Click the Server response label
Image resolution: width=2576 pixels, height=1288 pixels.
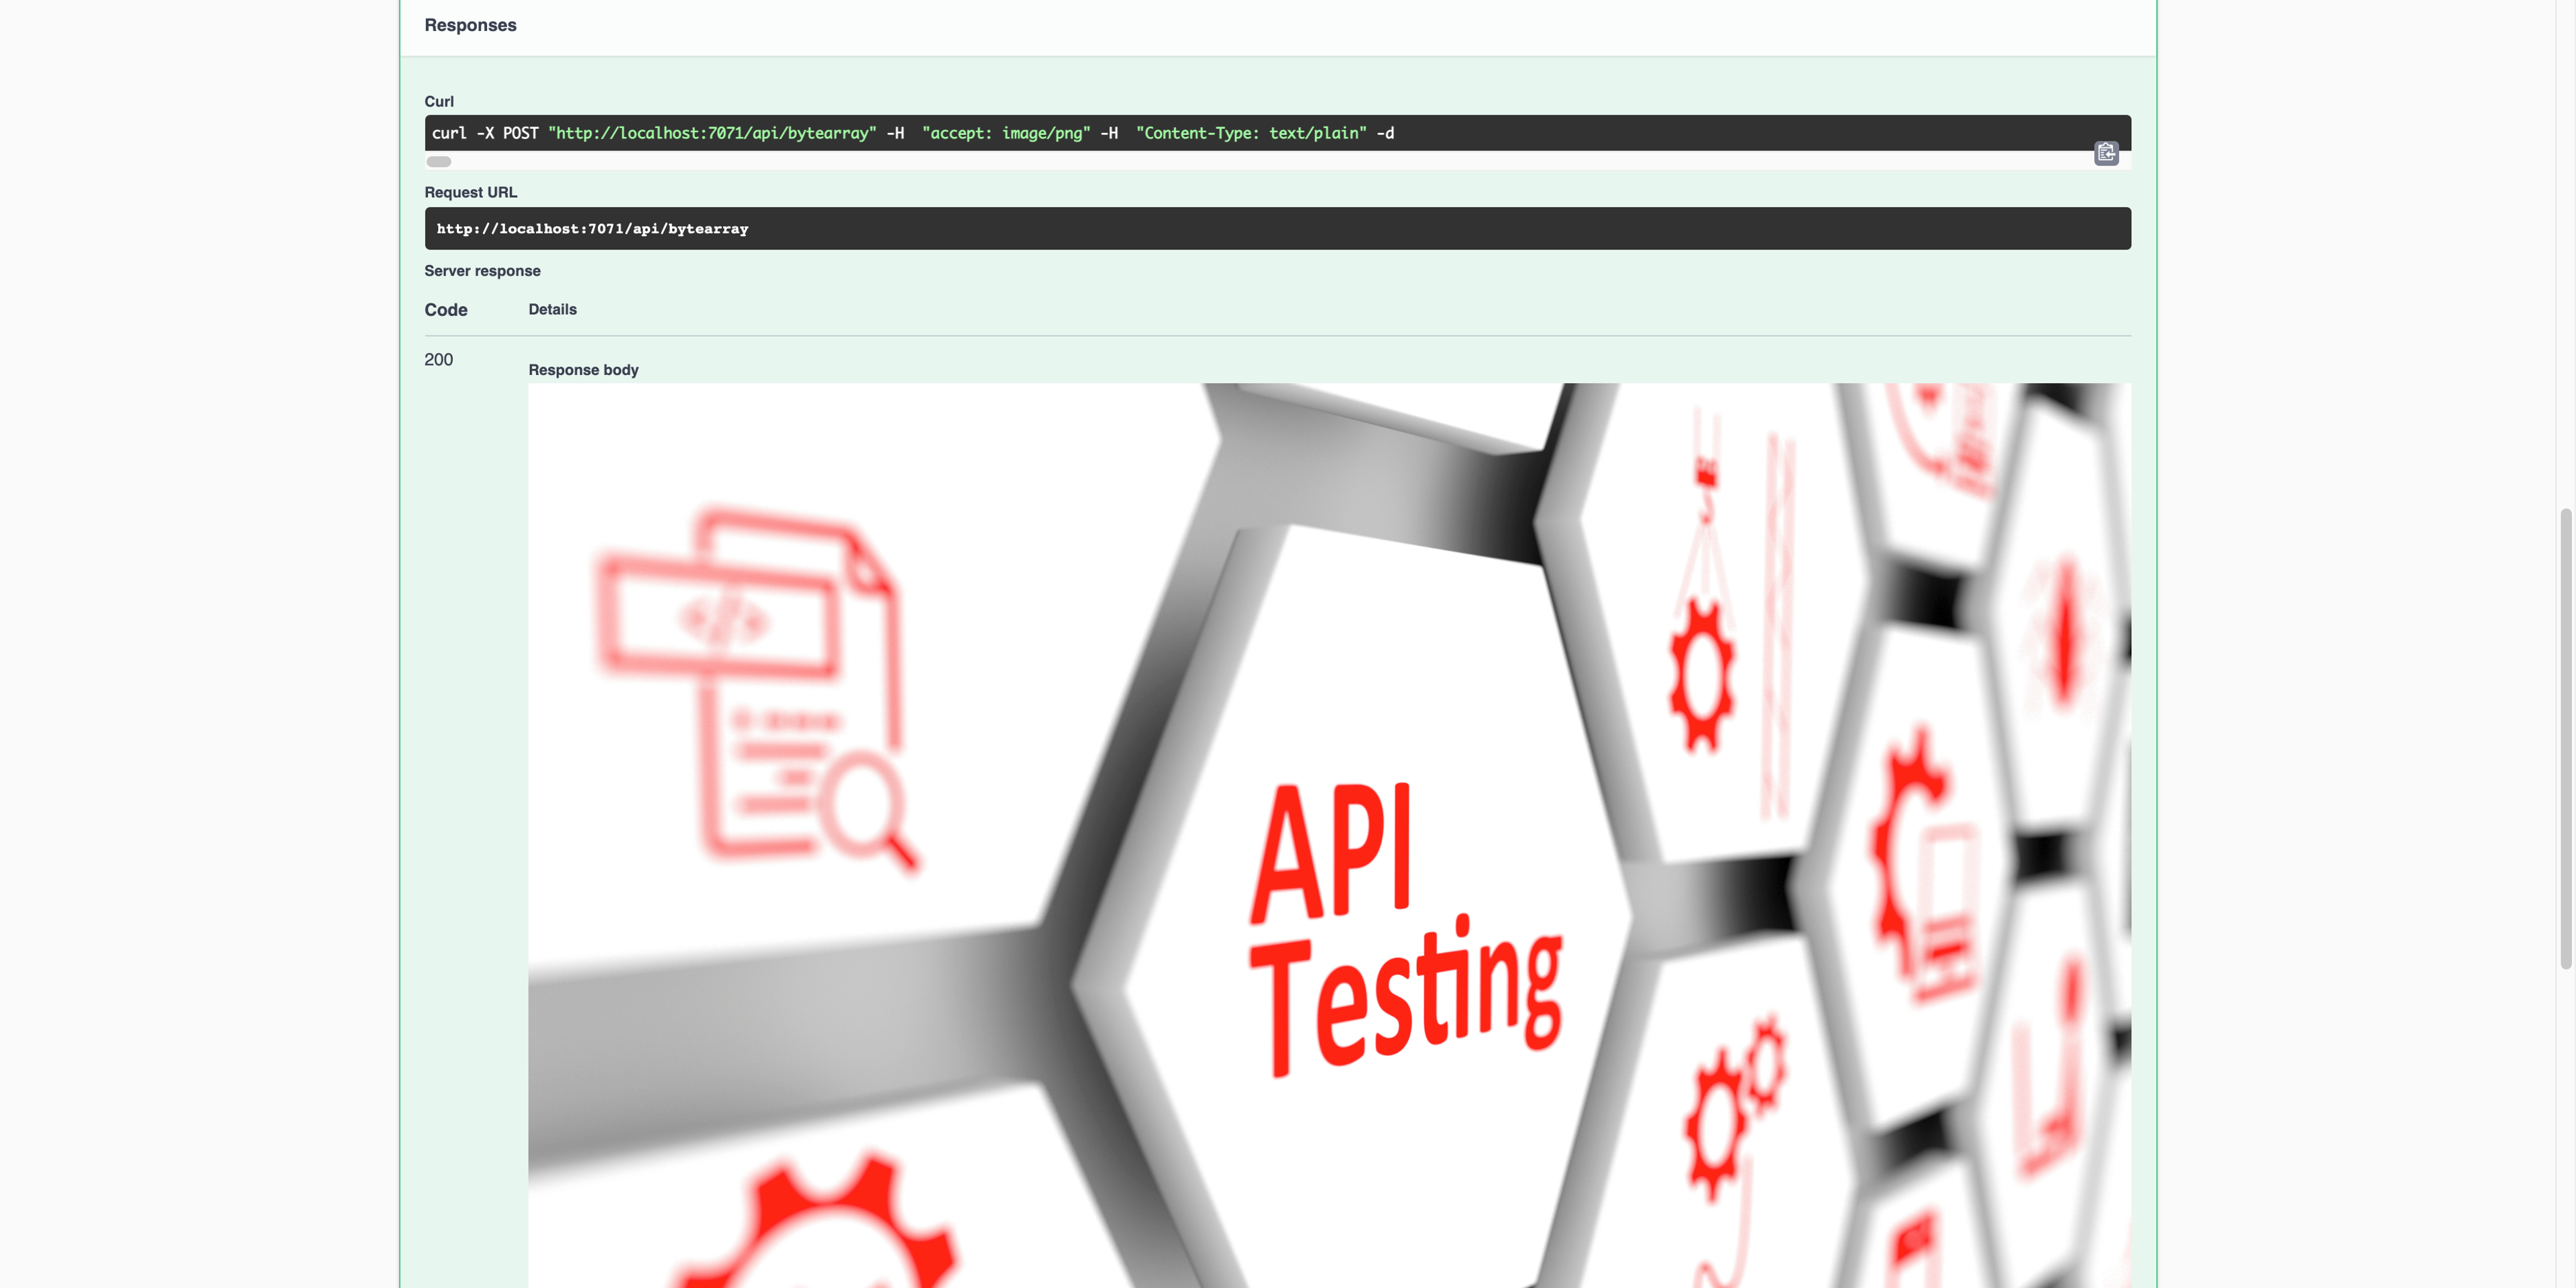click(x=482, y=271)
